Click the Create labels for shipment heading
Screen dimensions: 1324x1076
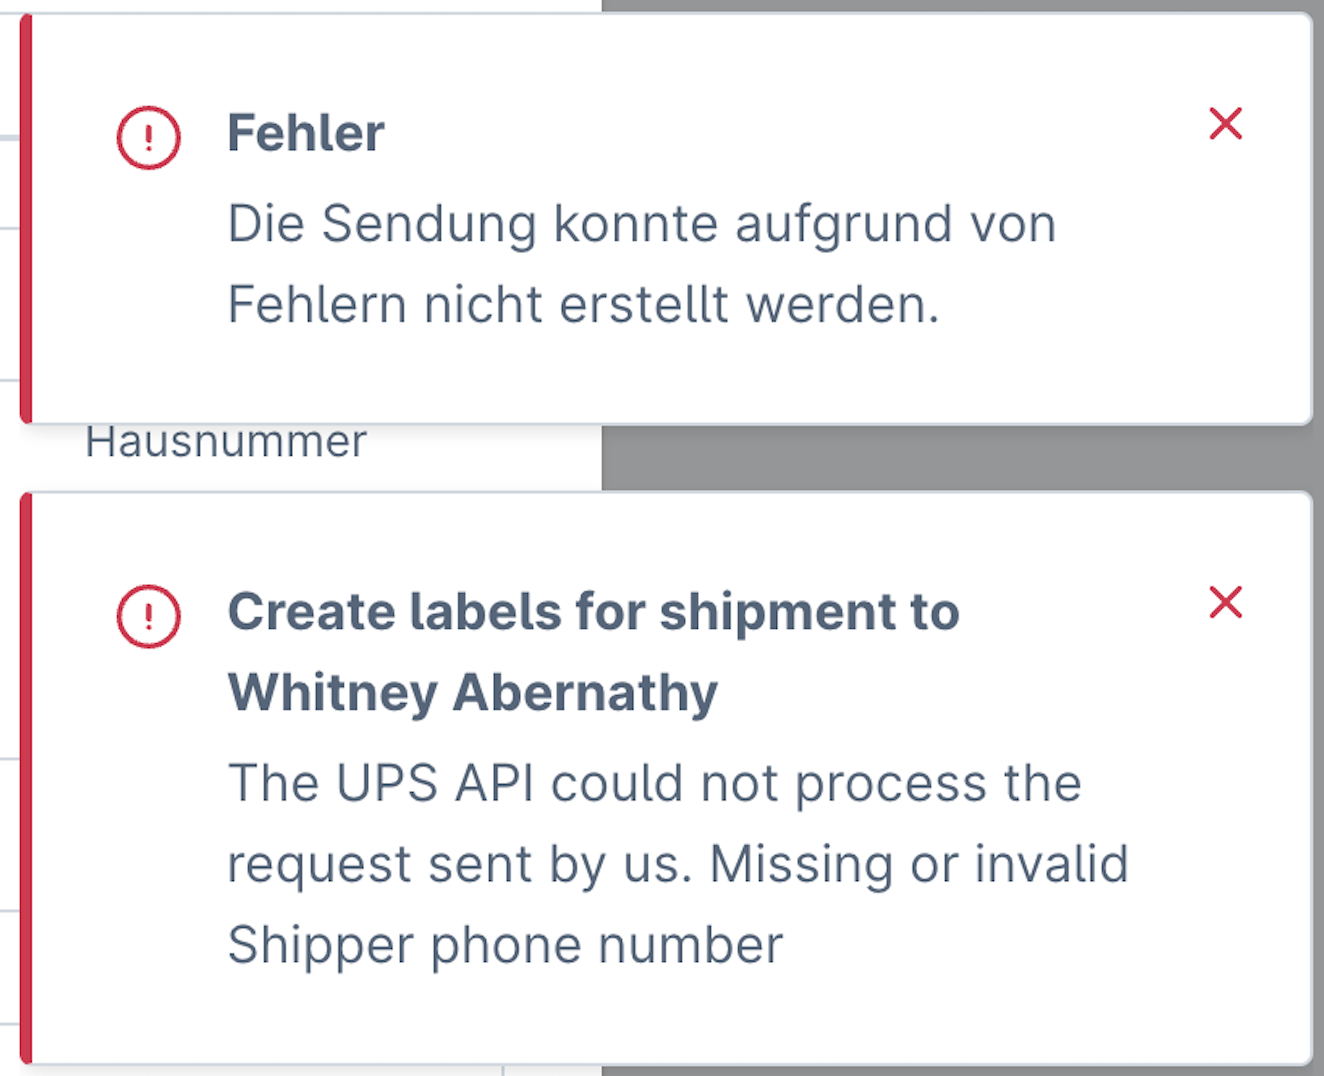pyautogui.click(x=594, y=612)
